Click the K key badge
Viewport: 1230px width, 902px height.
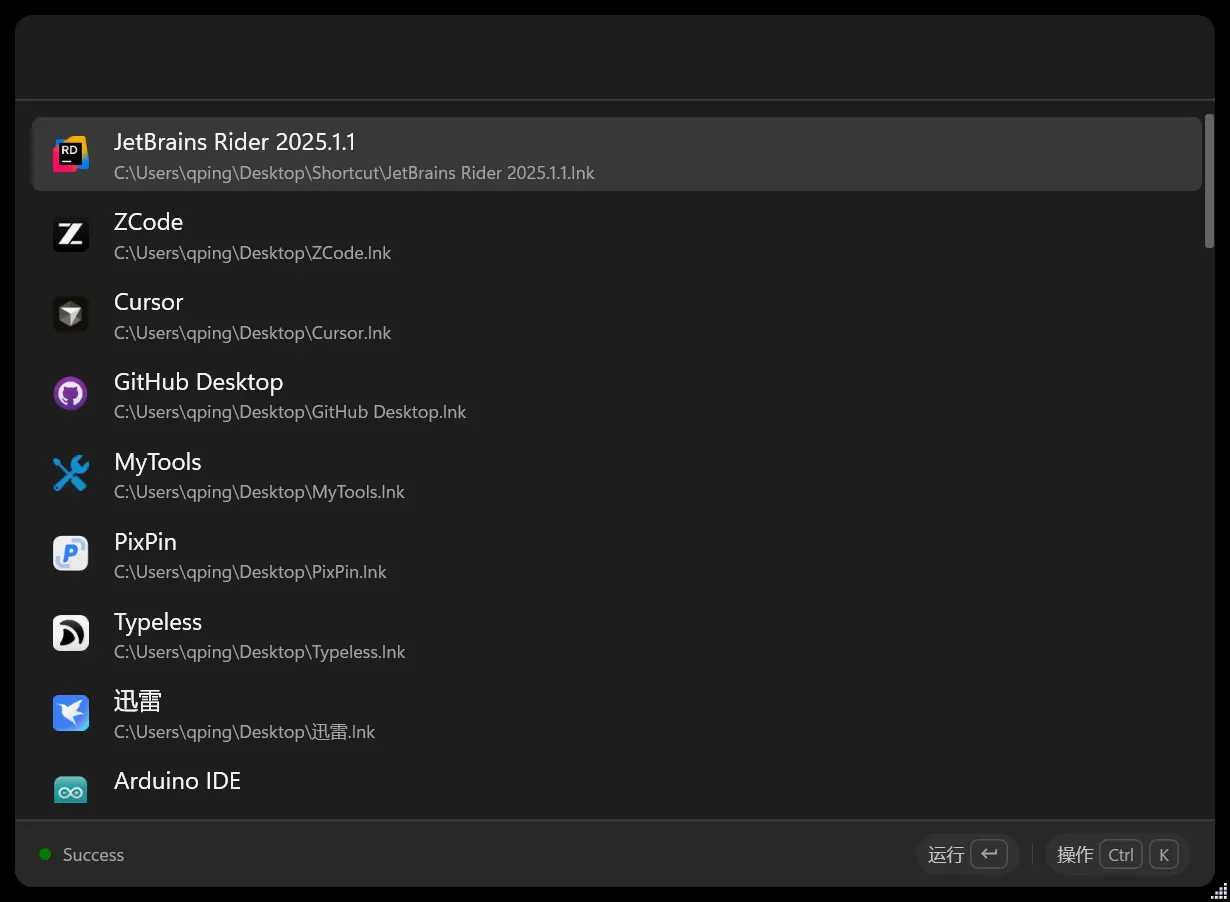(1164, 855)
